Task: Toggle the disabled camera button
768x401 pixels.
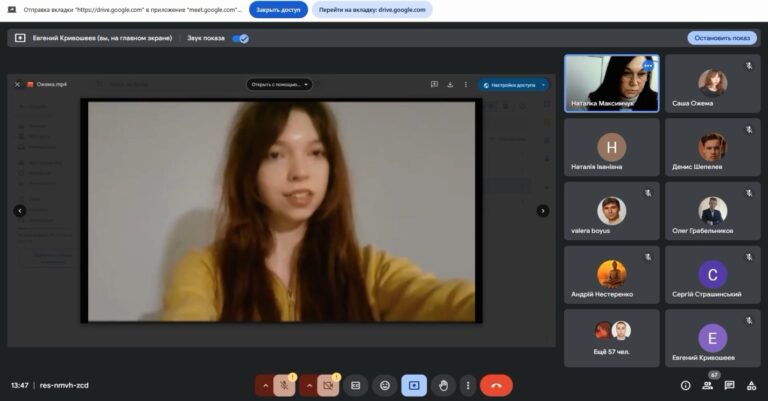Action: point(328,385)
